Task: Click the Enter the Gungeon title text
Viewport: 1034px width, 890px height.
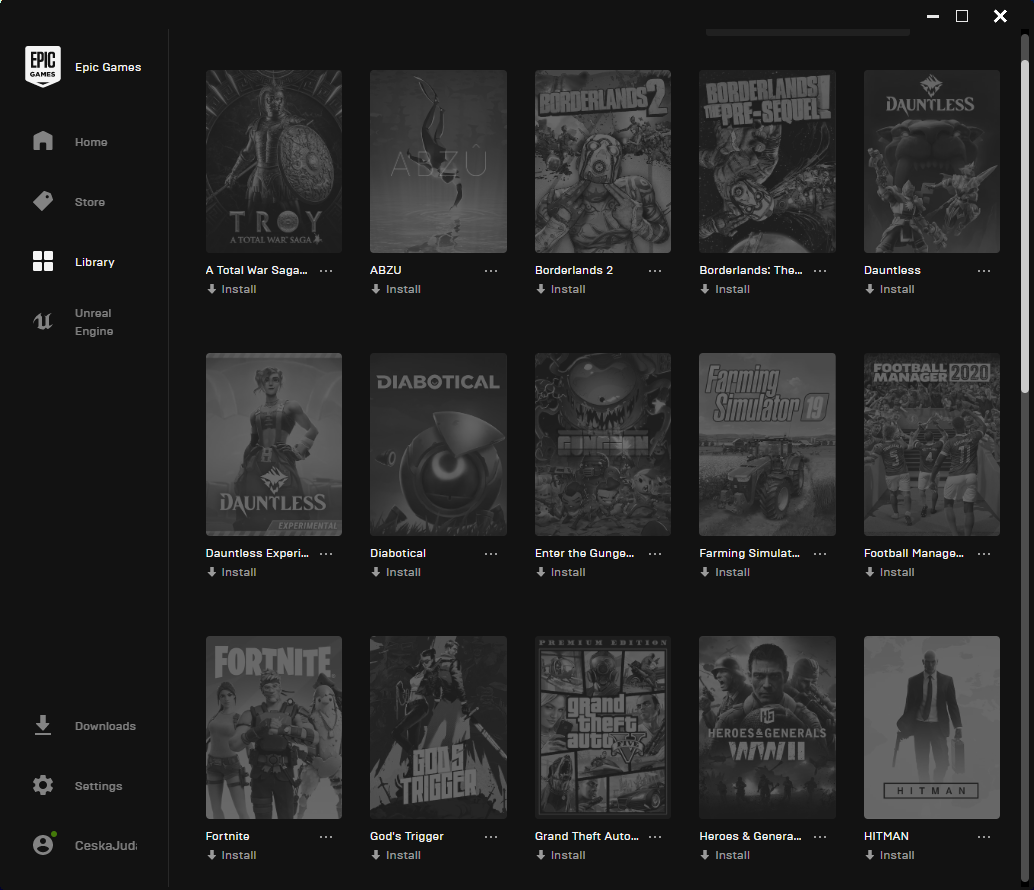Action: pos(584,553)
